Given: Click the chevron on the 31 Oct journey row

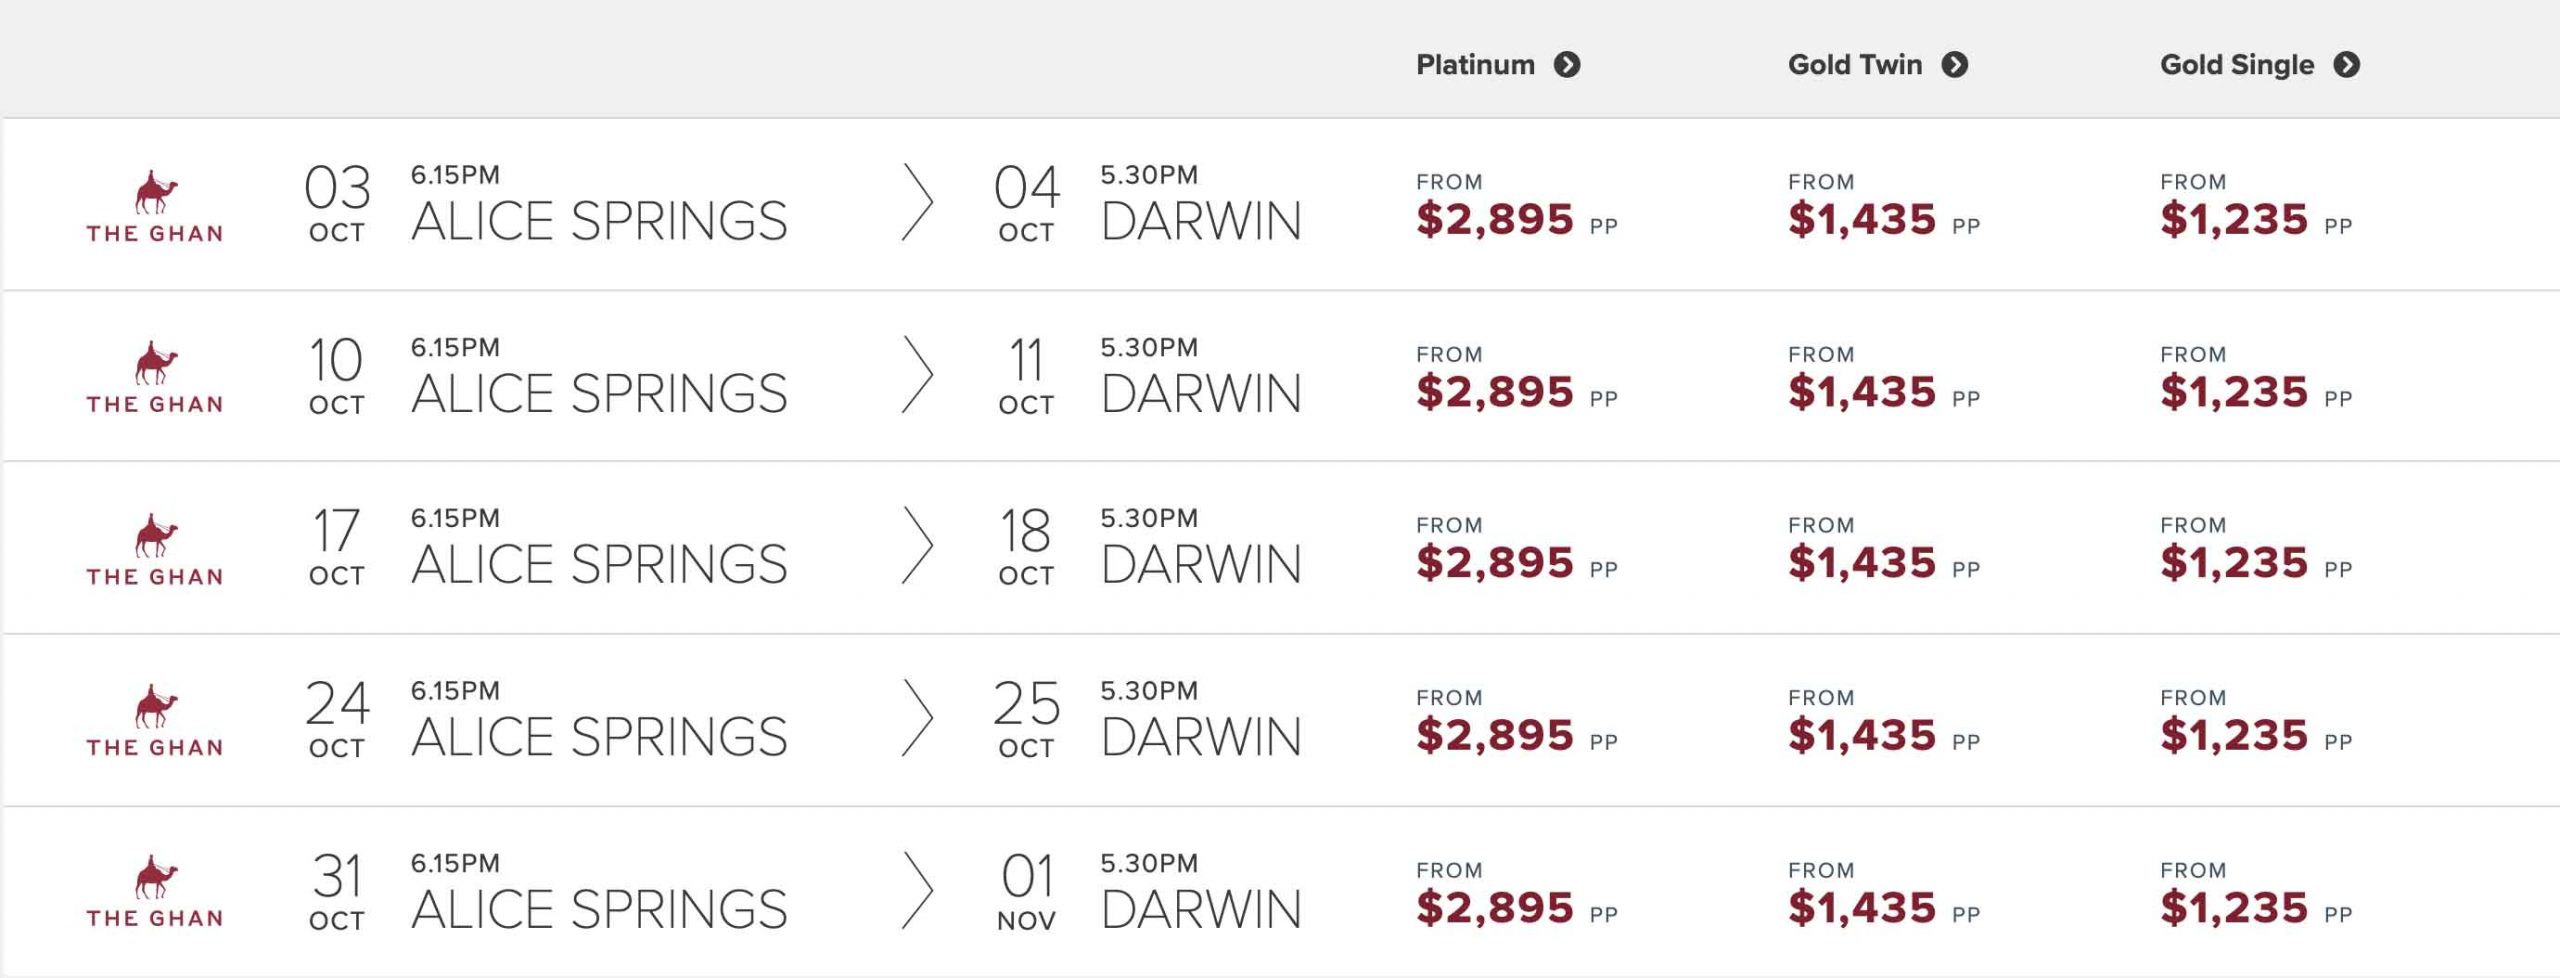Looking at the screenshot, I should [917, 891].
